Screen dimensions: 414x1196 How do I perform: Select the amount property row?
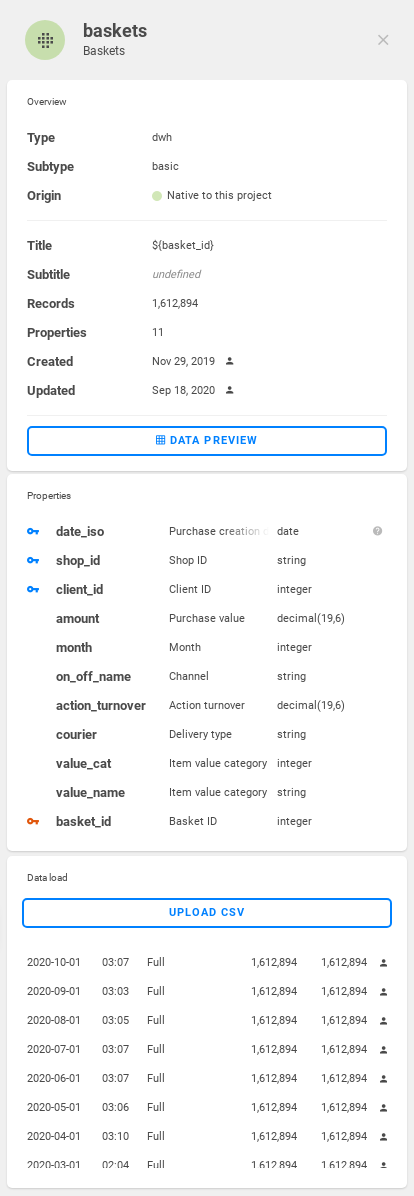click(207, 619)
